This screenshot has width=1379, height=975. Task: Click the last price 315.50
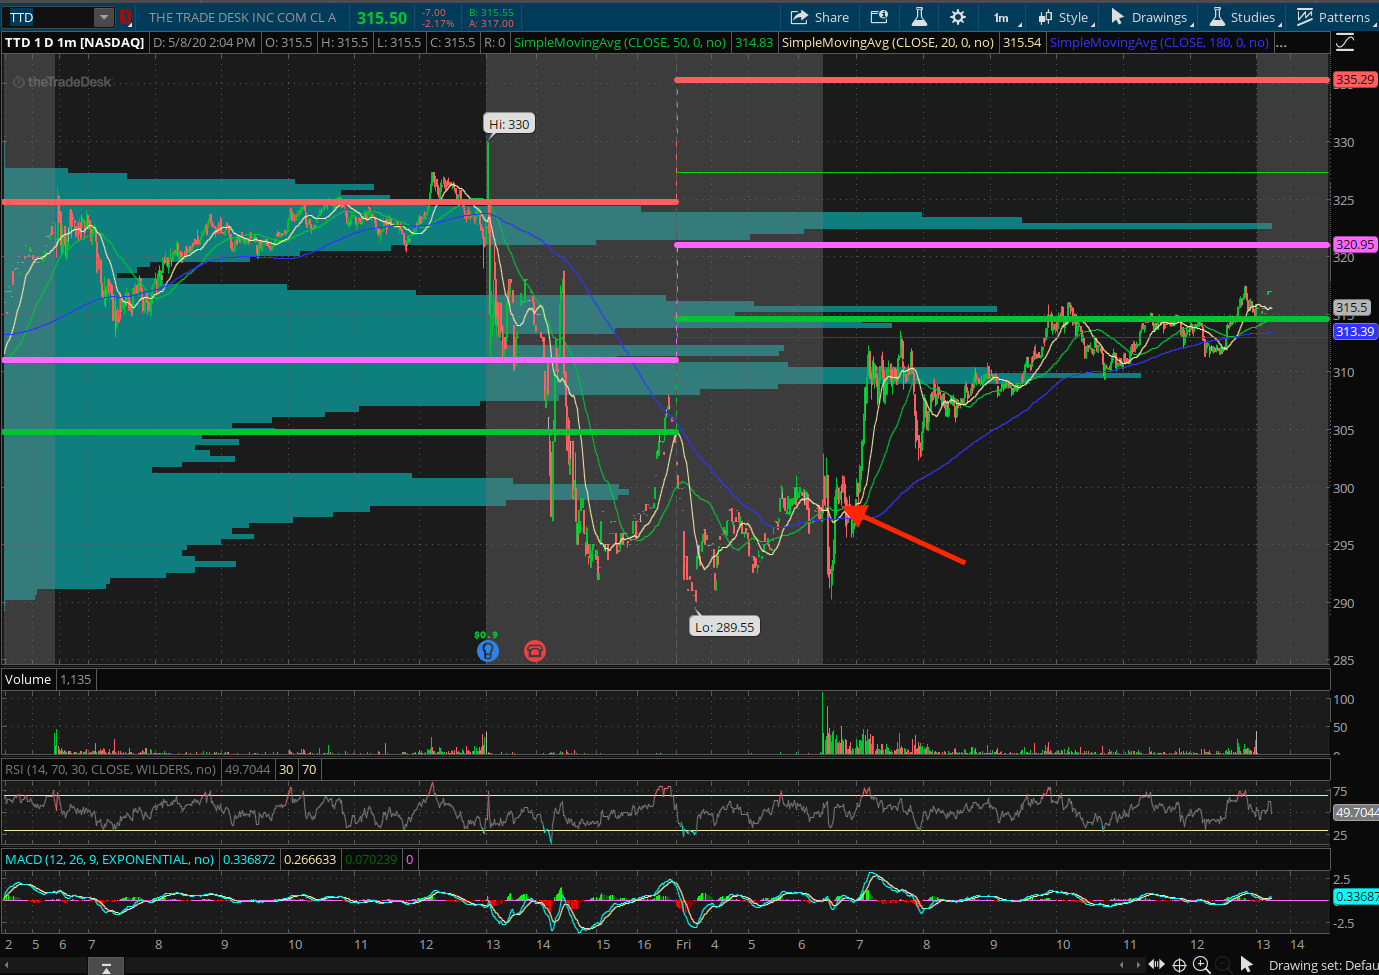tap(382, 18)
